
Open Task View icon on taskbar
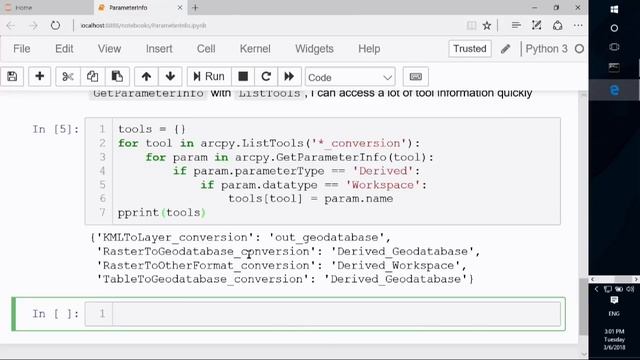614,47
